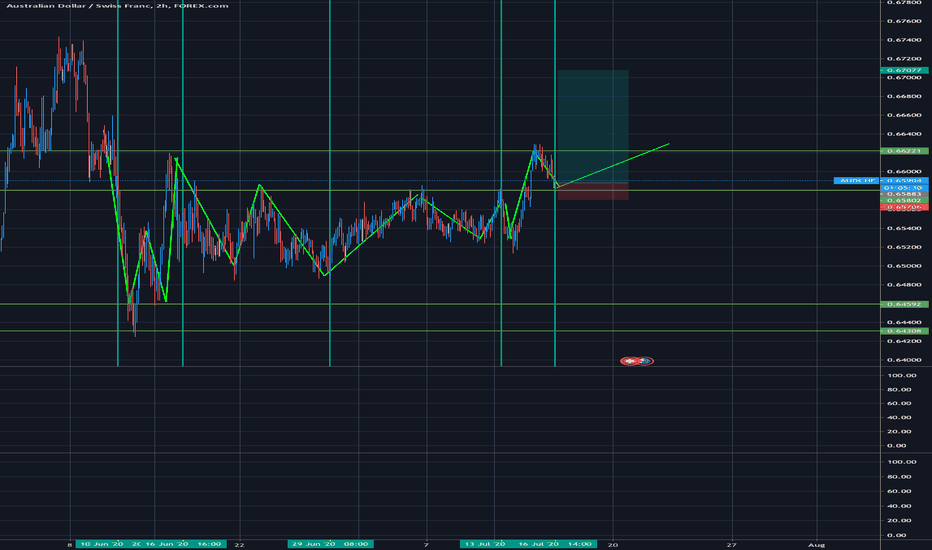Screen dimensions: 932x550
Task: Click the 16 Jul '20 14:00 time label
Action: pos(555,544)
